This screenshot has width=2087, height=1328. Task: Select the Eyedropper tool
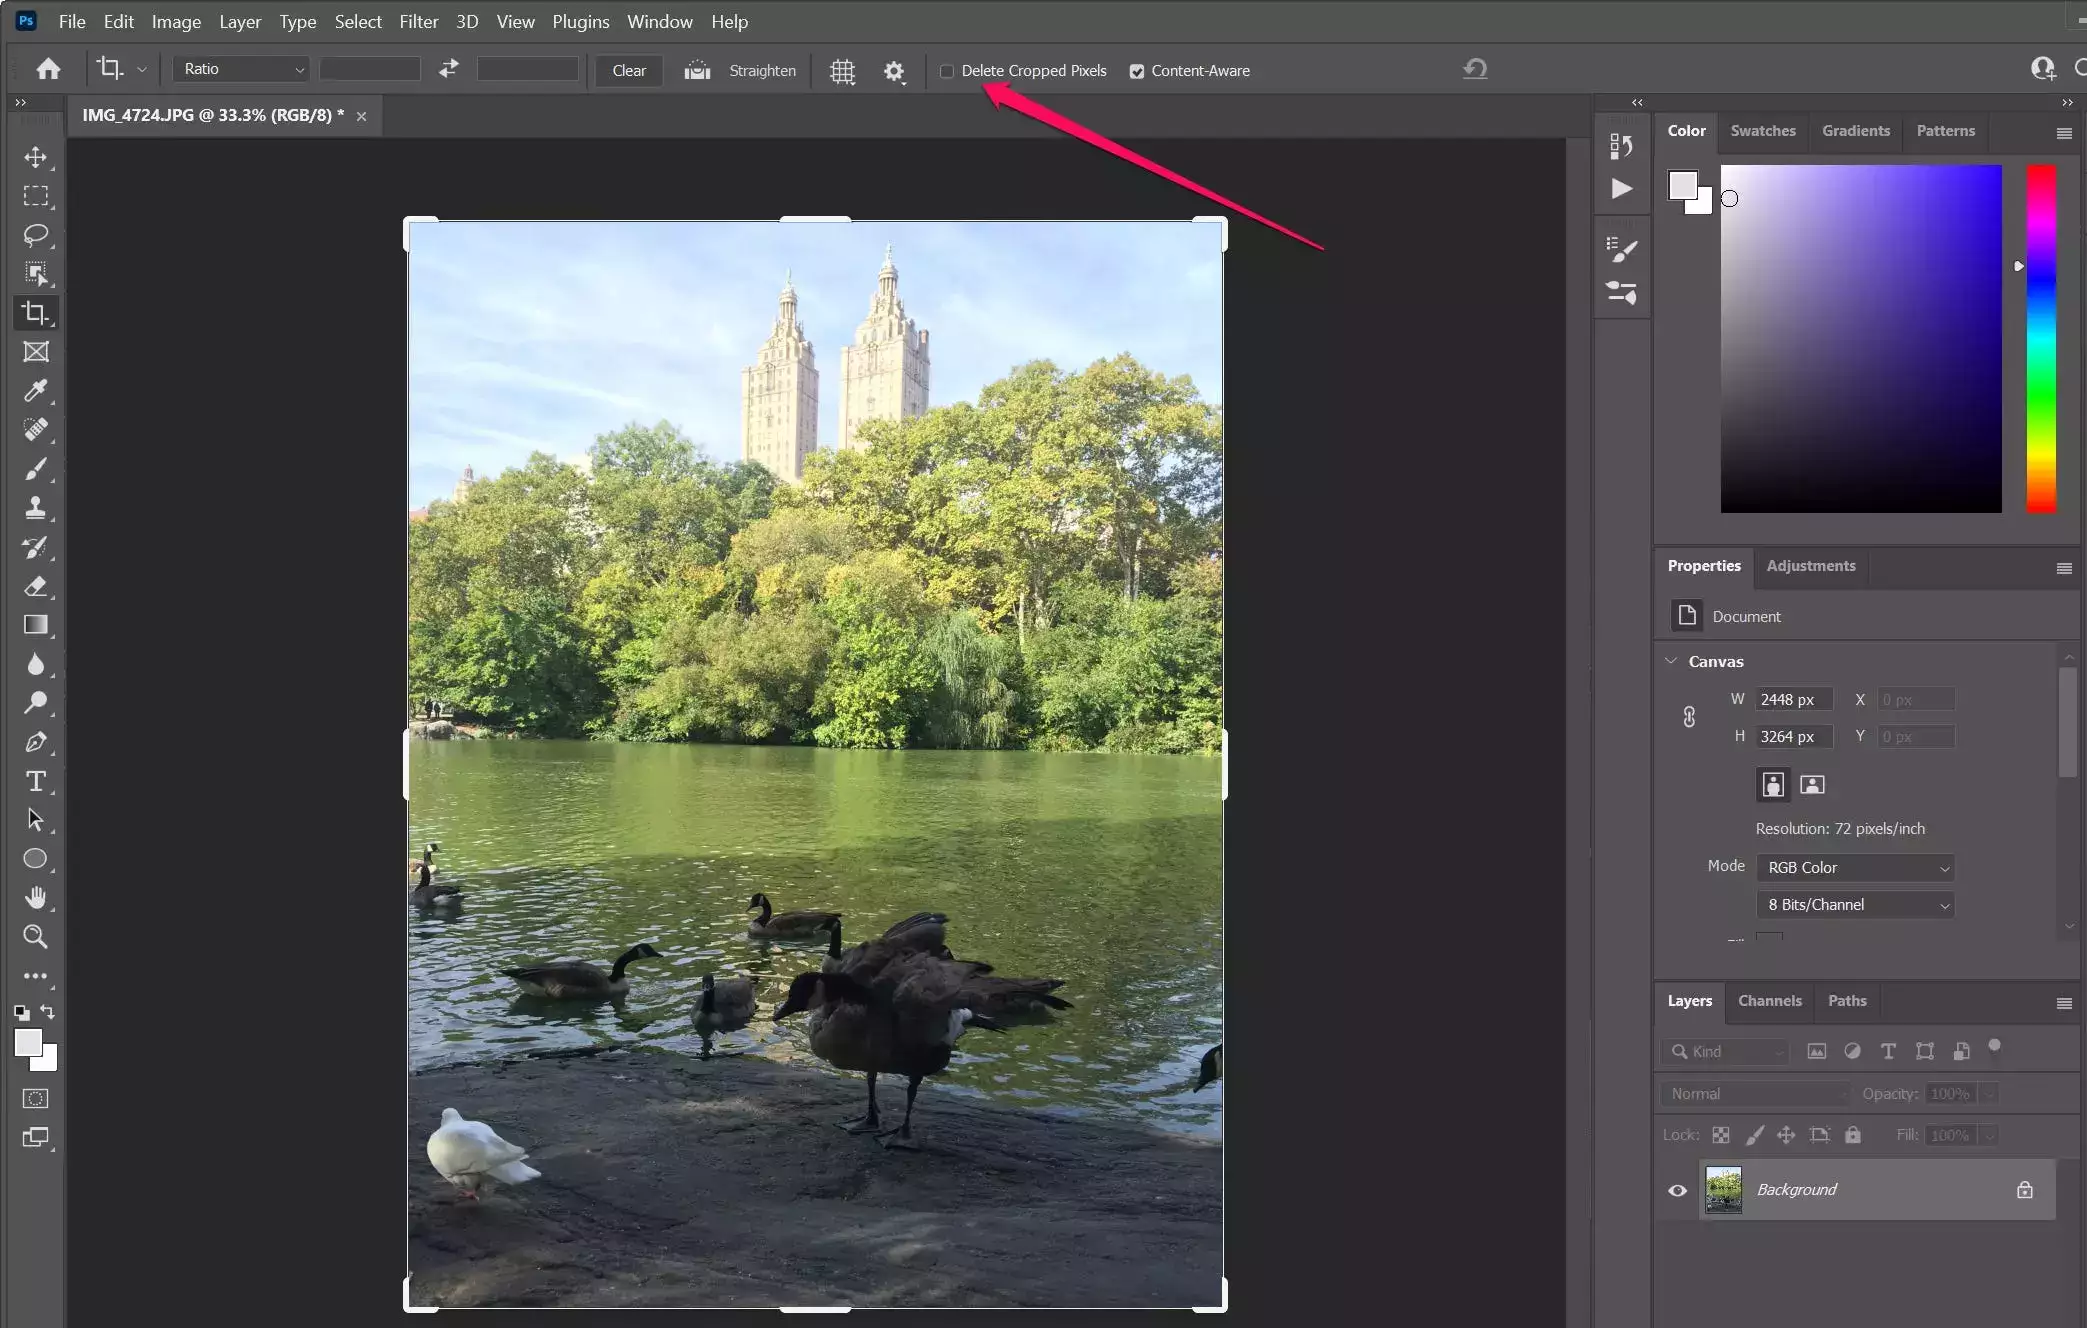(36, 391)
